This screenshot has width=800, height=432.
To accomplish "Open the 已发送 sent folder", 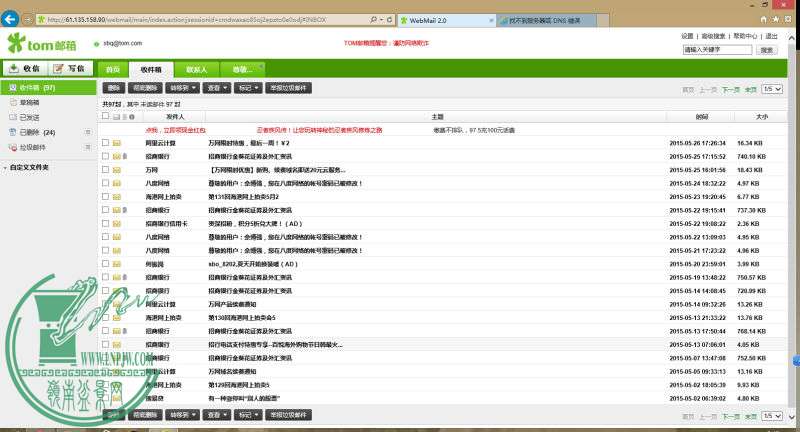I will pyautogui.click(x=30, y=117).
